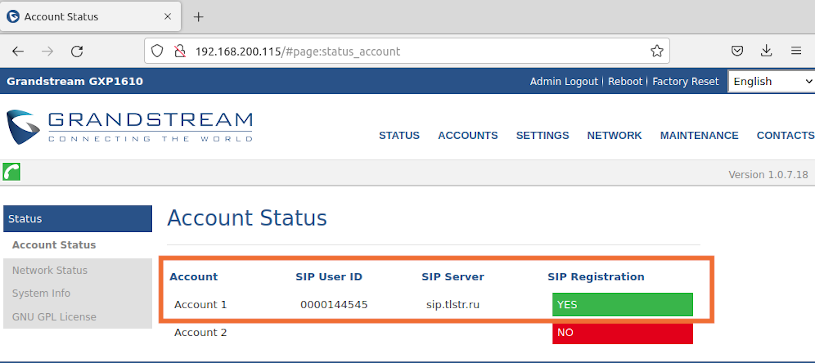
Task: Open System Info in sidebar
Action: (x=41, y=293)
